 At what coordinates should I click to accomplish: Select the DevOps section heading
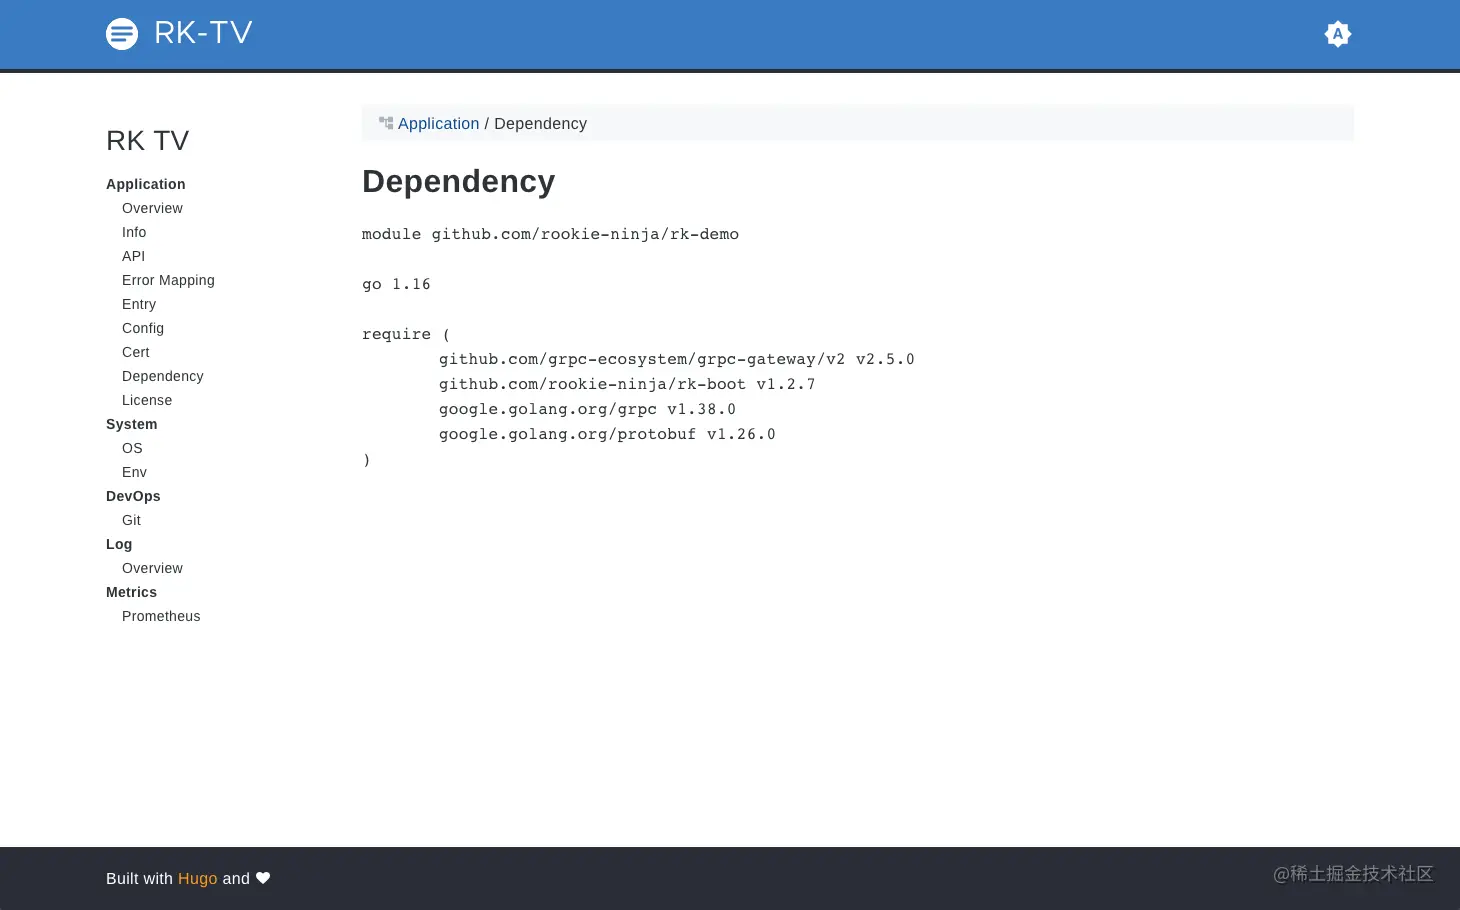coord(133,496)
